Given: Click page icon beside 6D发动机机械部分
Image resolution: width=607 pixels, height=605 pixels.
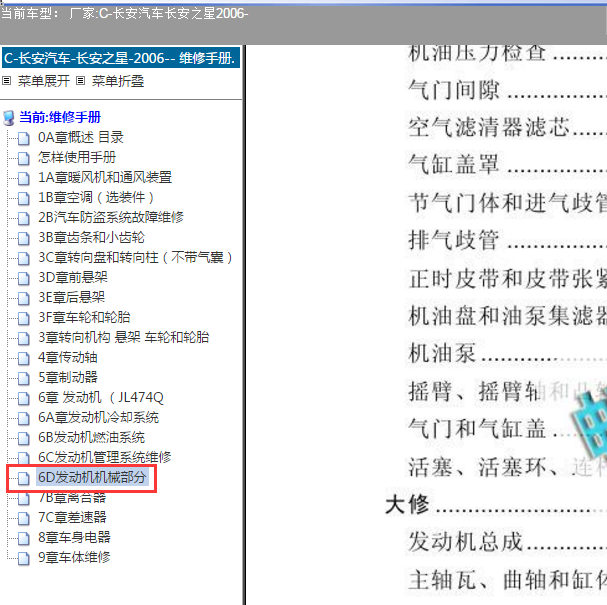Looking at the screenshot, I should (24, 478).
